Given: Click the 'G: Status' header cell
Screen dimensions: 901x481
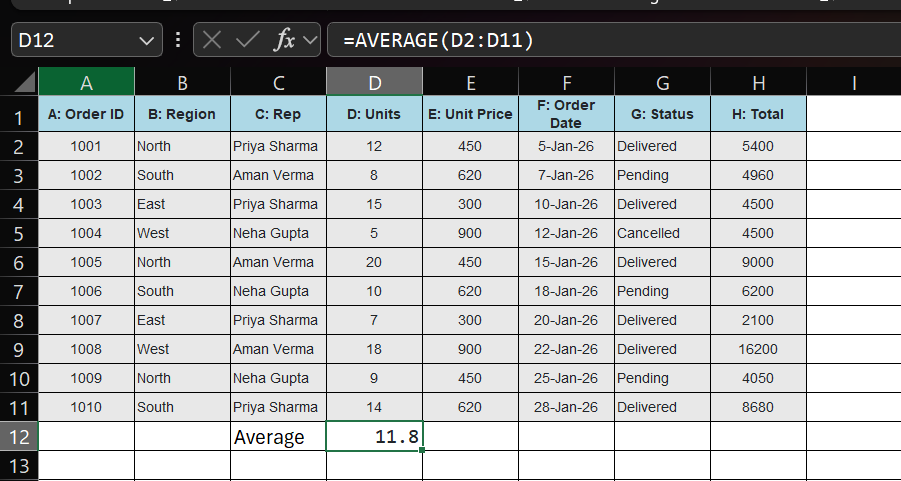Looking at the screenshot, I should click(663, 114).
